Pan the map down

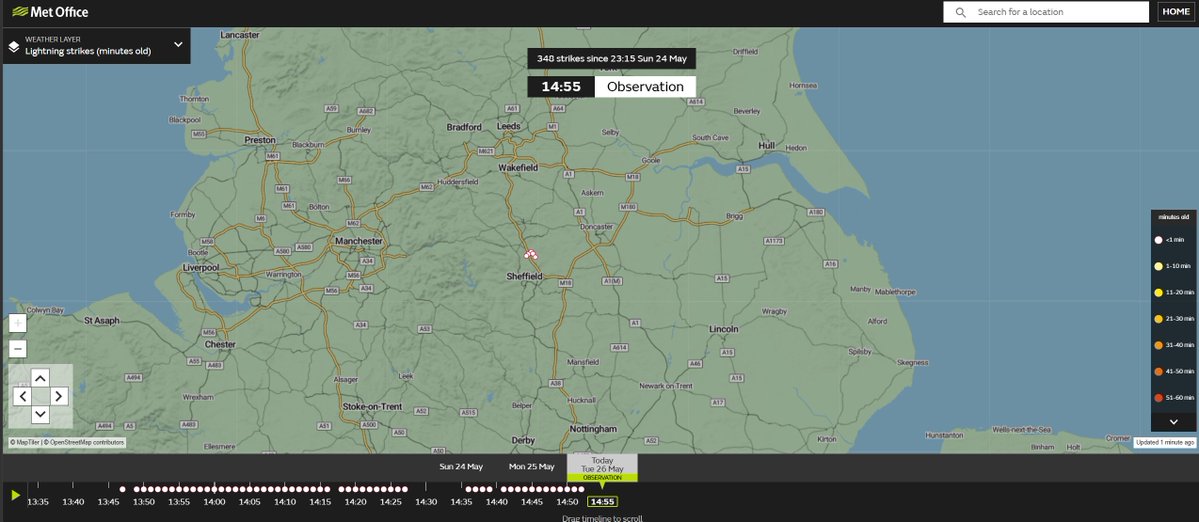click(41, 414)
